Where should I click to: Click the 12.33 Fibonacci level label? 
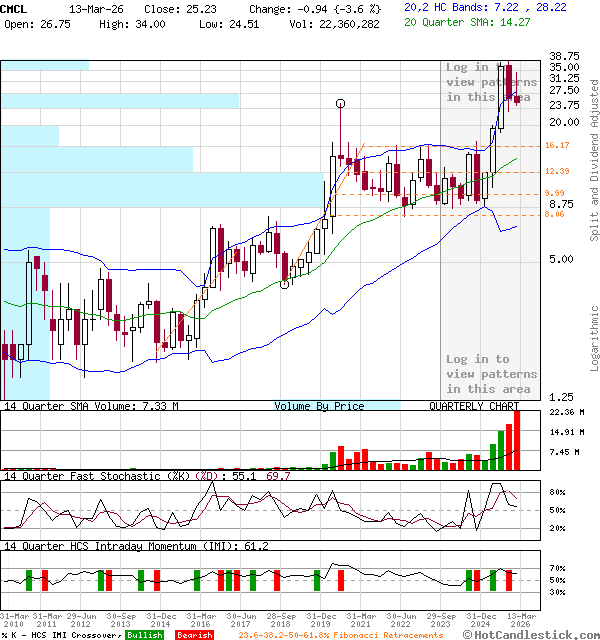(557, 172)
